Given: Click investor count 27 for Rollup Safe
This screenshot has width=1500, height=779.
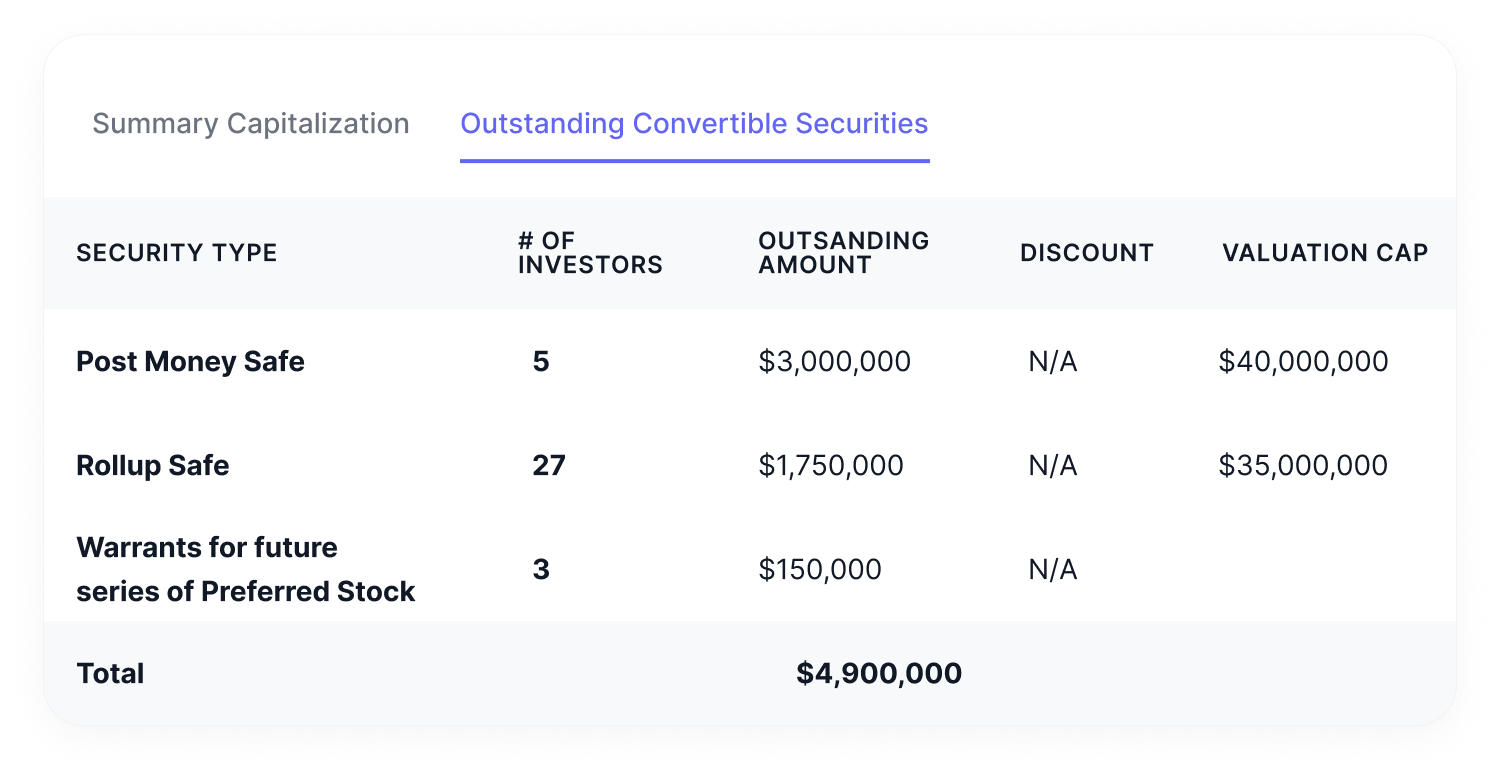Looking at the screenshot, I should [549, 465].
